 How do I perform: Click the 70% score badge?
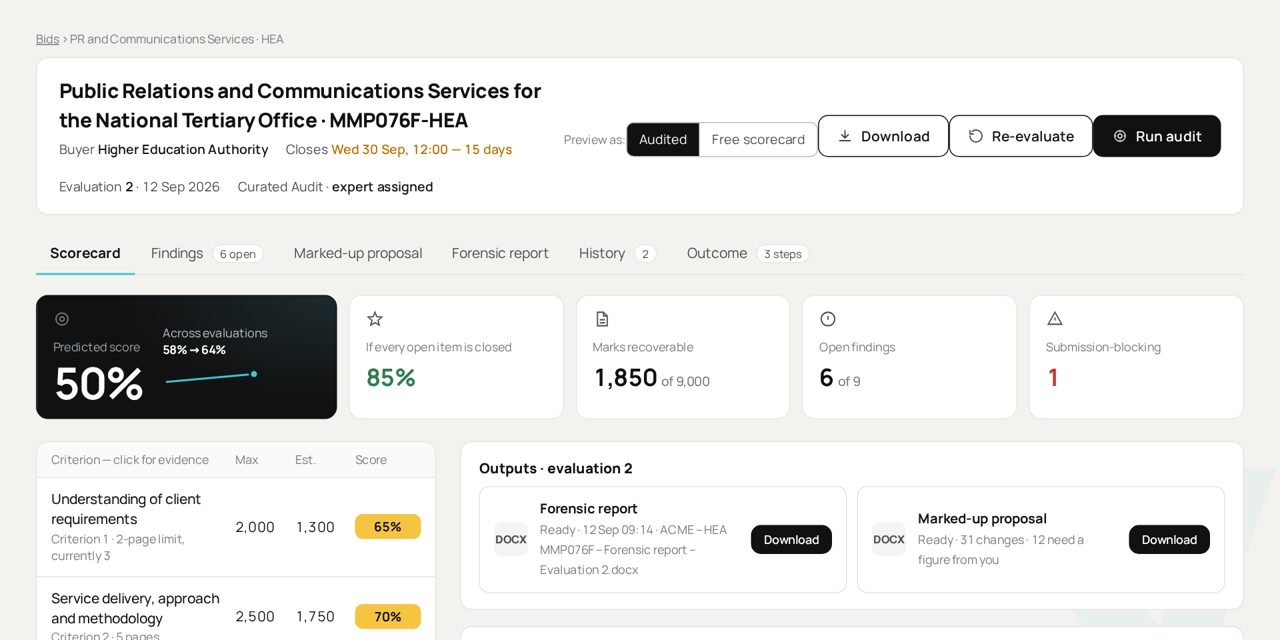(x=388, y=617)
